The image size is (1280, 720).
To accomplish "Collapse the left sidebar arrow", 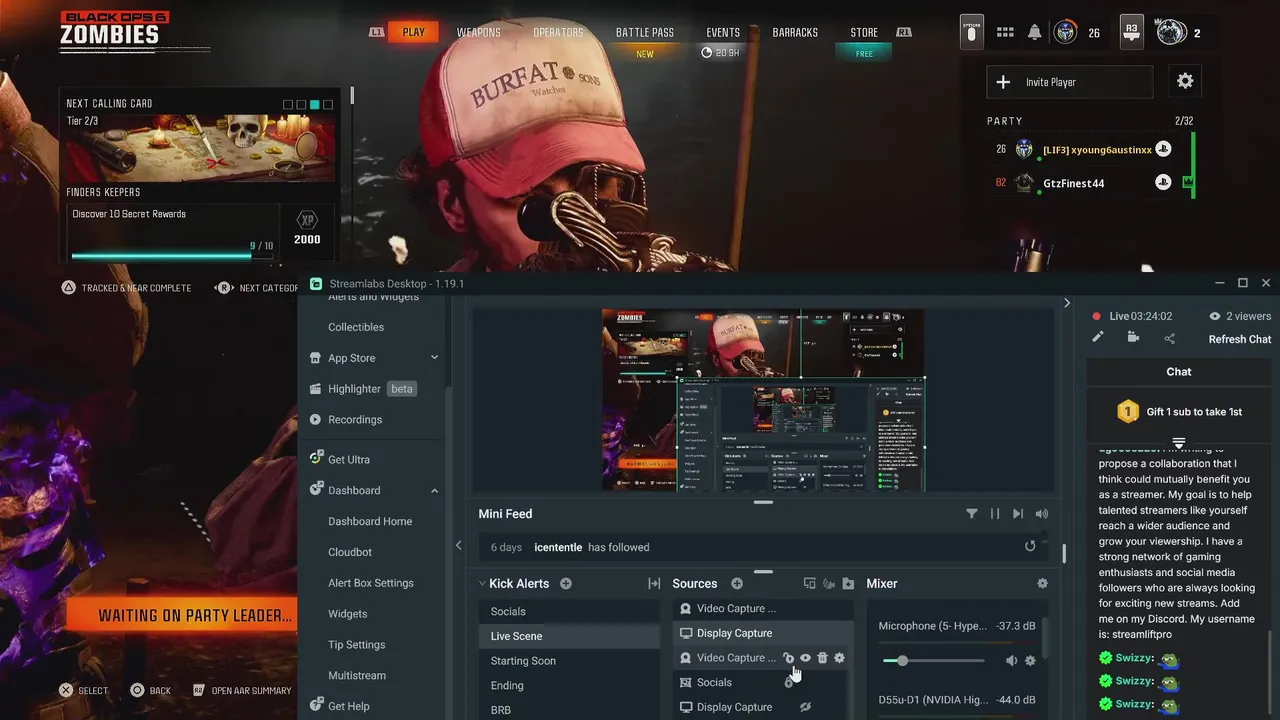I will (458, 546).
